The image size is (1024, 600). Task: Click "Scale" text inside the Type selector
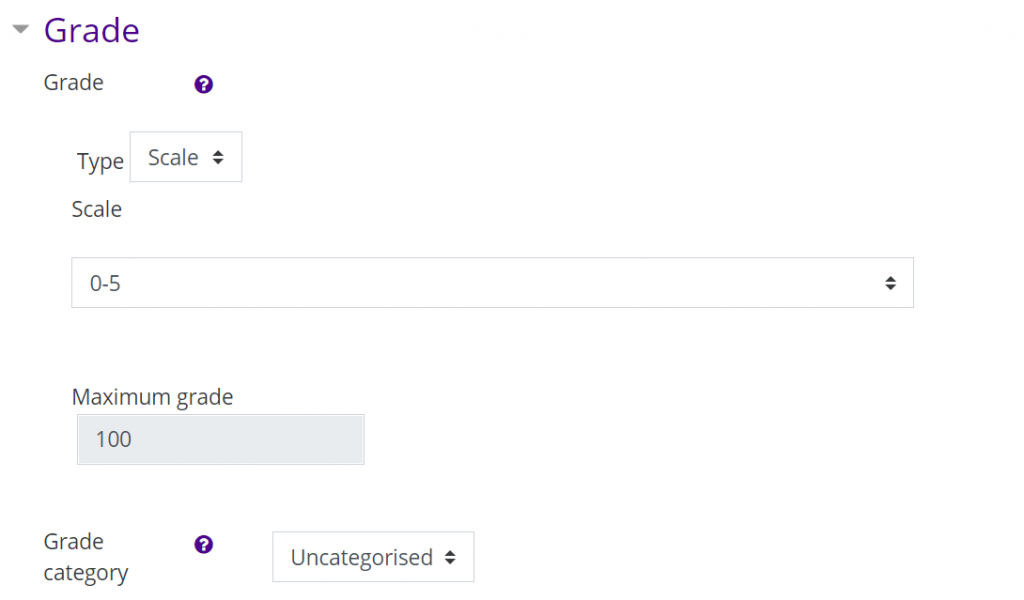173,158
